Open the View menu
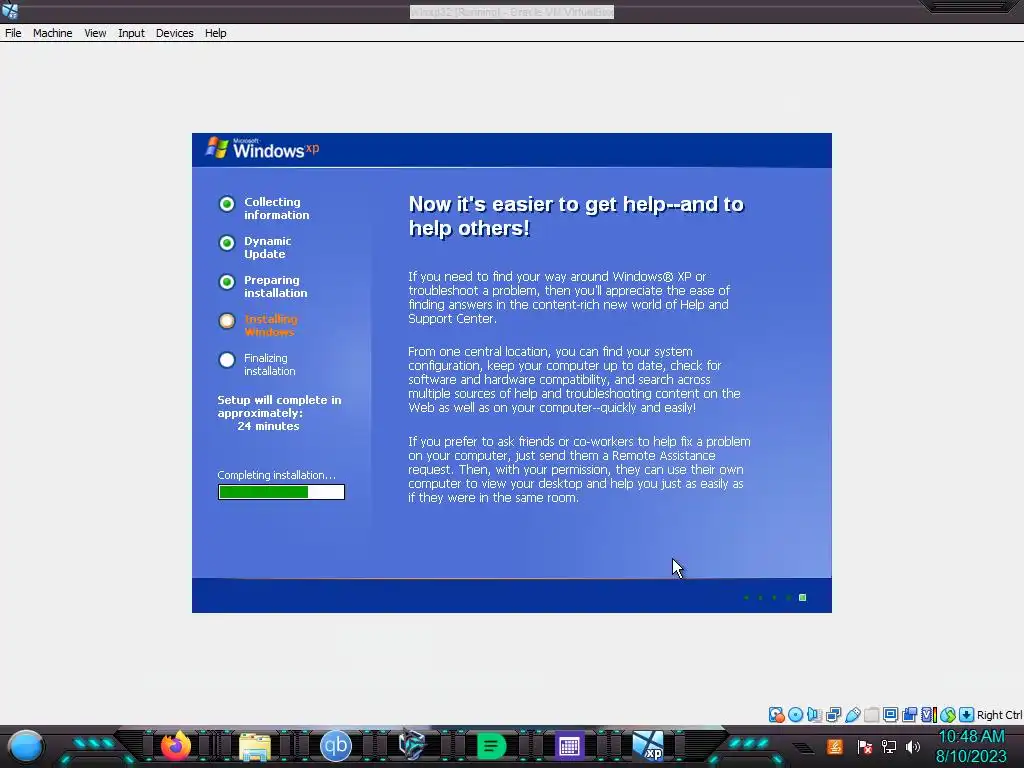Image resolution: width=1024 pixels, height=768 pixels. pos(95,33)
